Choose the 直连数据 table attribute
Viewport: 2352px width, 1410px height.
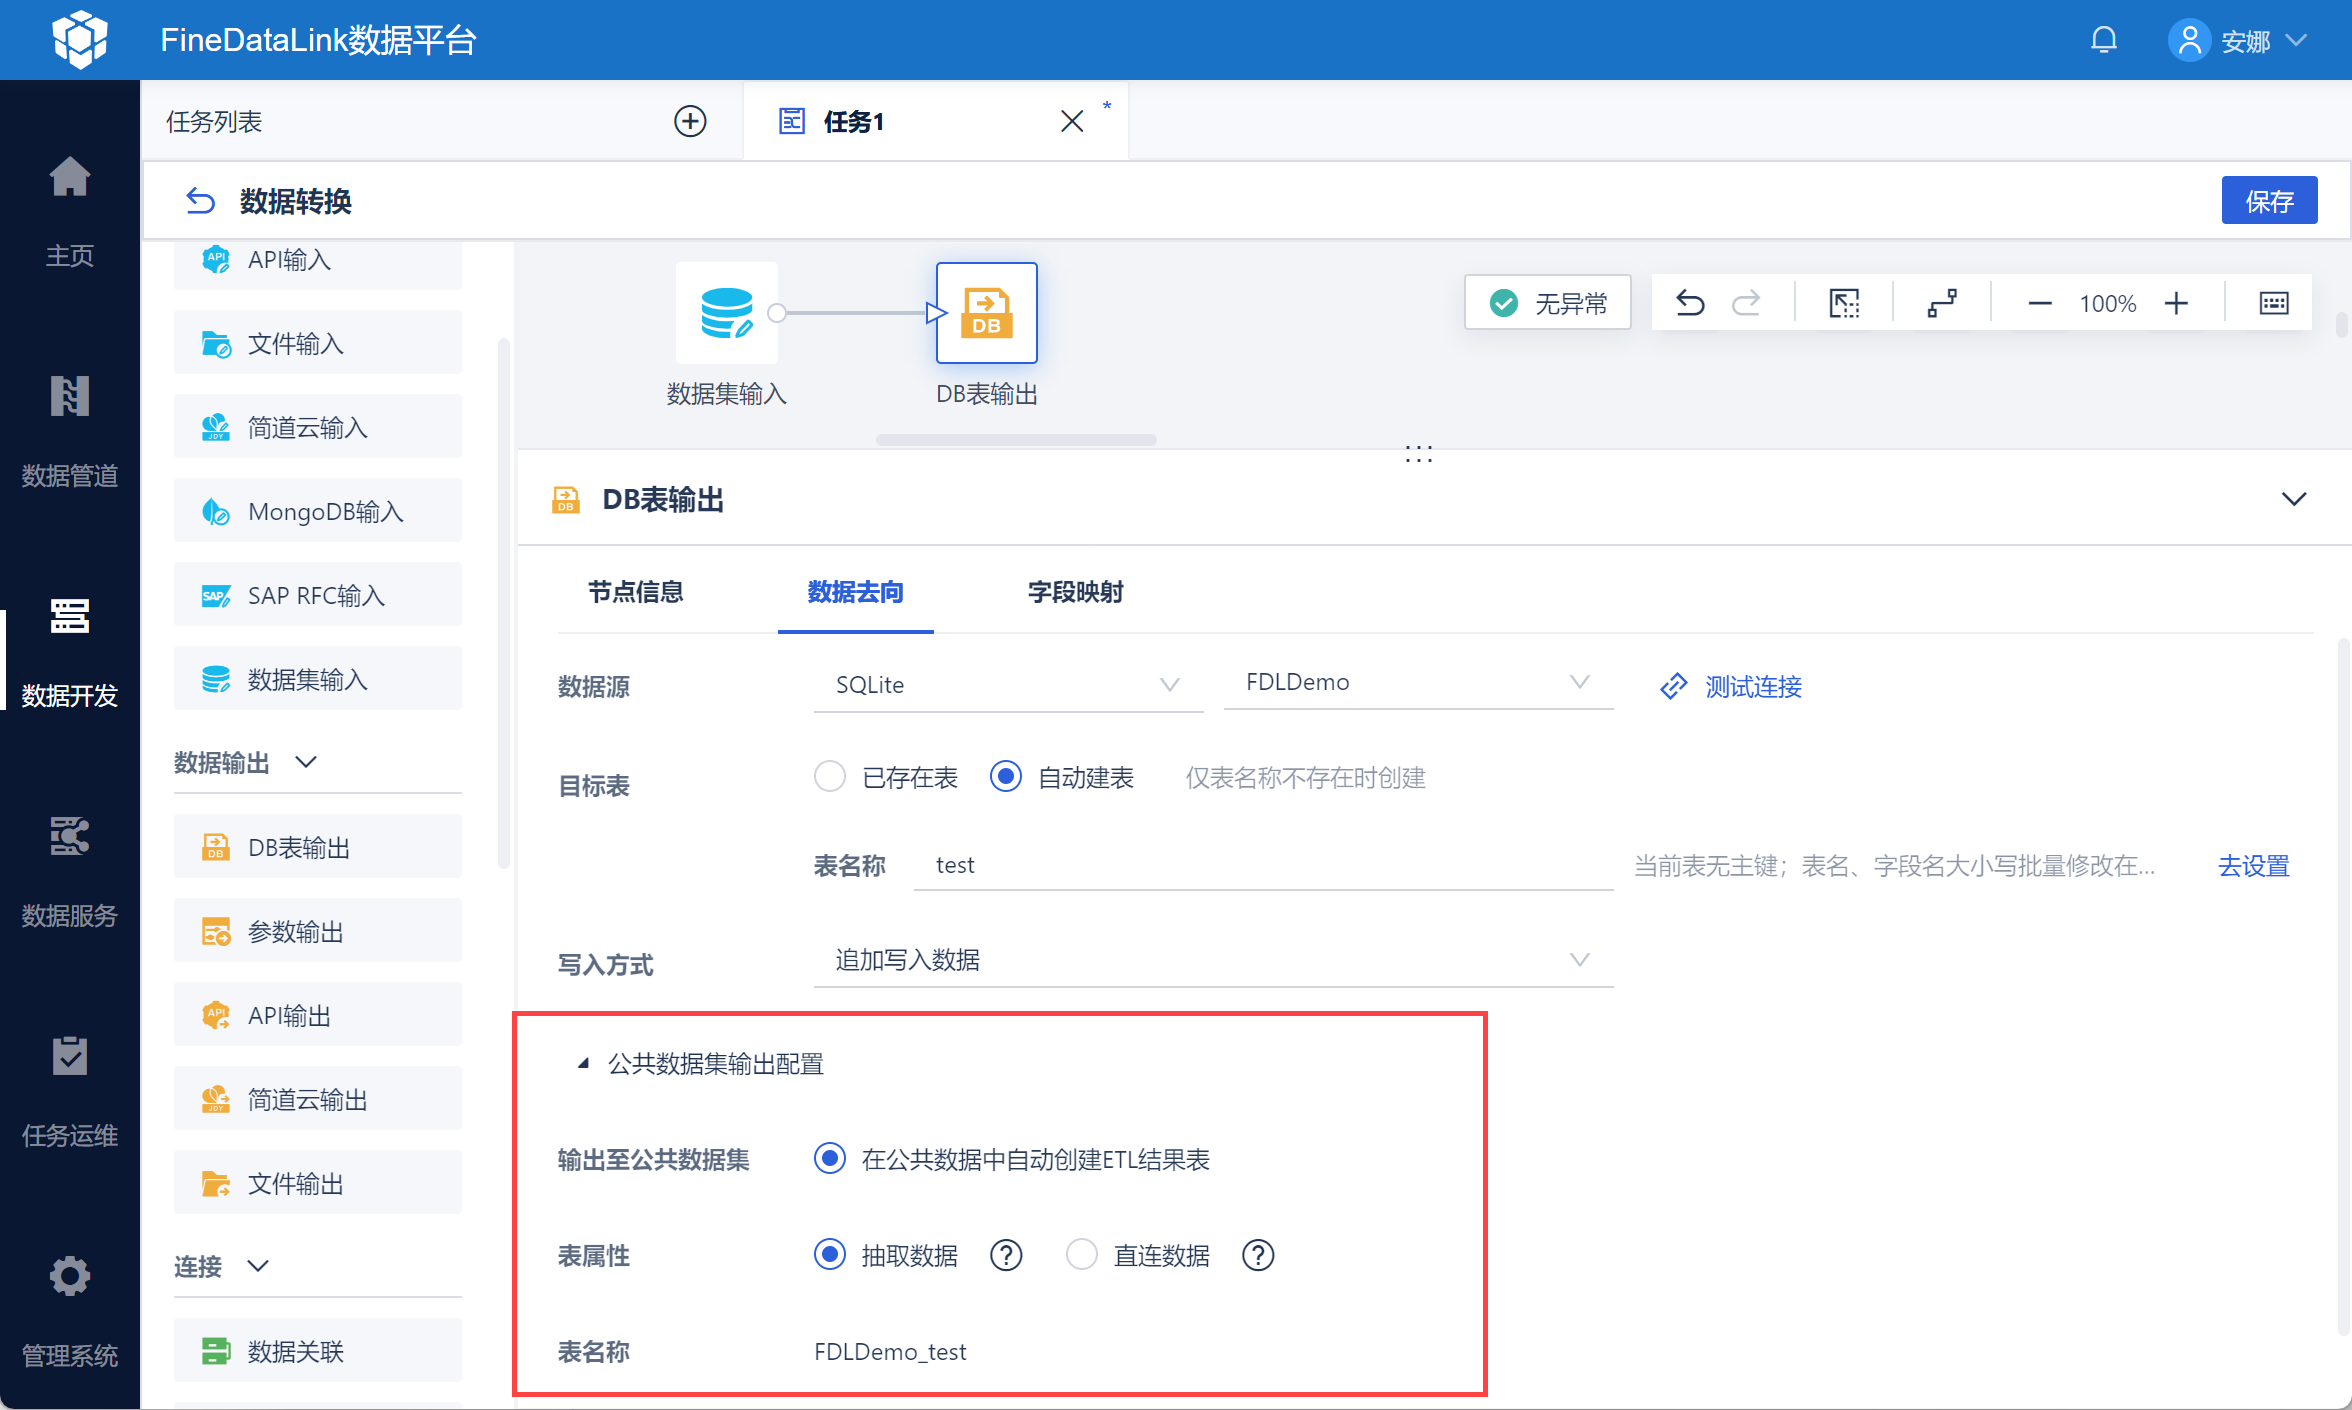coord(1082,1254)
